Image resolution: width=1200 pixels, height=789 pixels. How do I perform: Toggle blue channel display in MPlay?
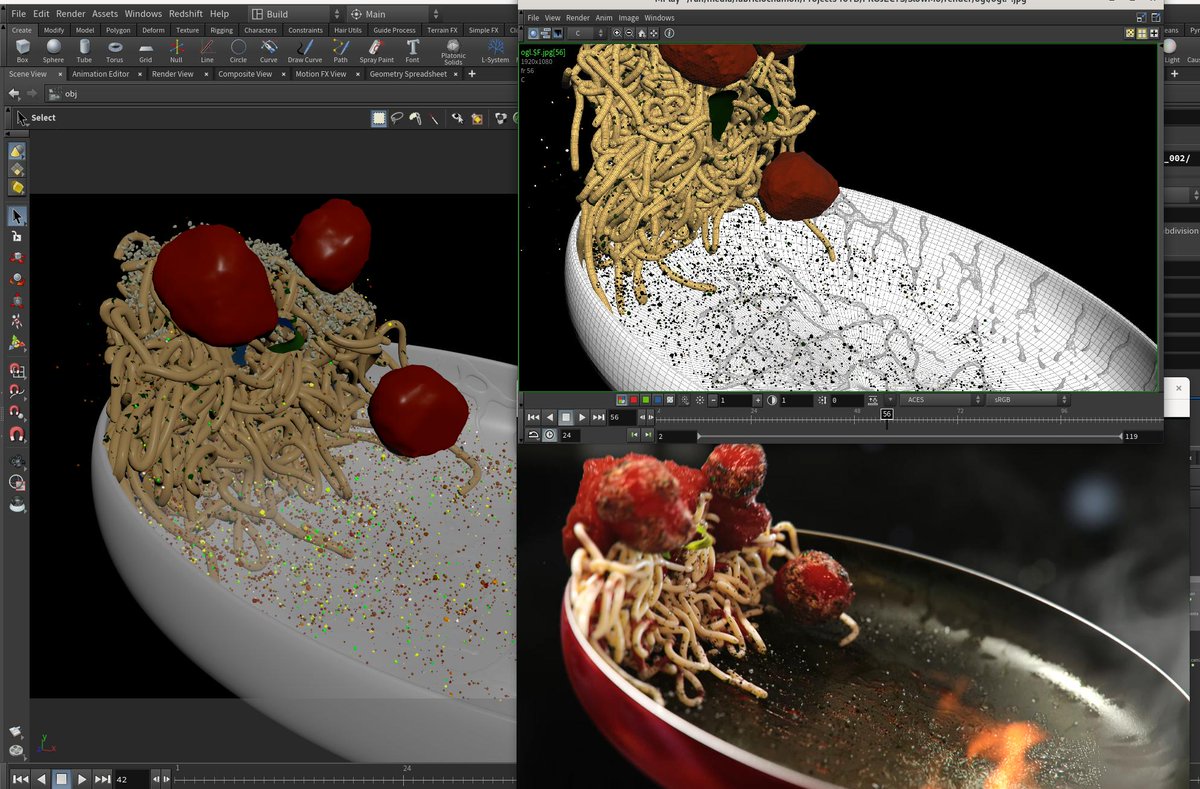click(658, 400)
